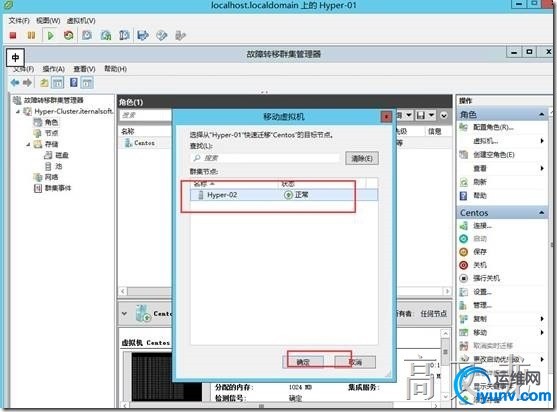Image resolution: width=557 pixels, height=412 pixels.
Task: Select the Centos role row in roles list
Action: [x=145, y=143]
